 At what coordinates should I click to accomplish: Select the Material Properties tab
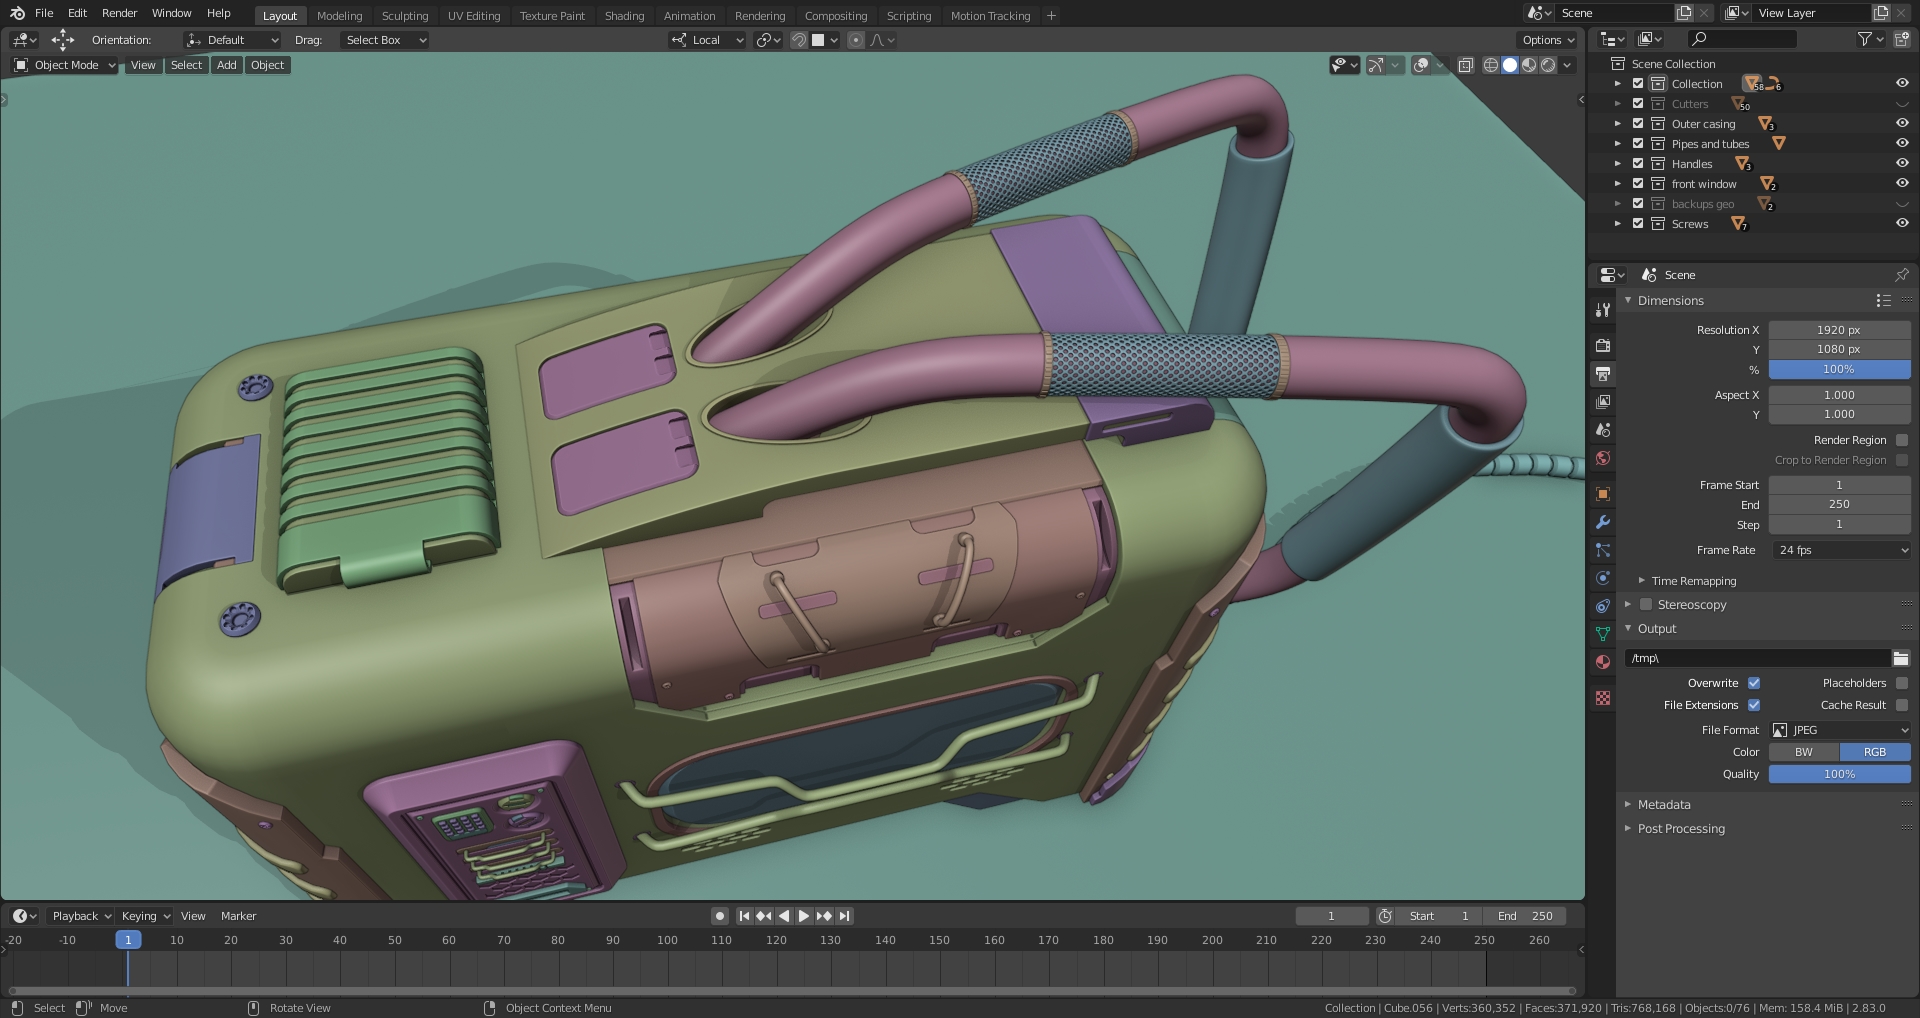1602,661
